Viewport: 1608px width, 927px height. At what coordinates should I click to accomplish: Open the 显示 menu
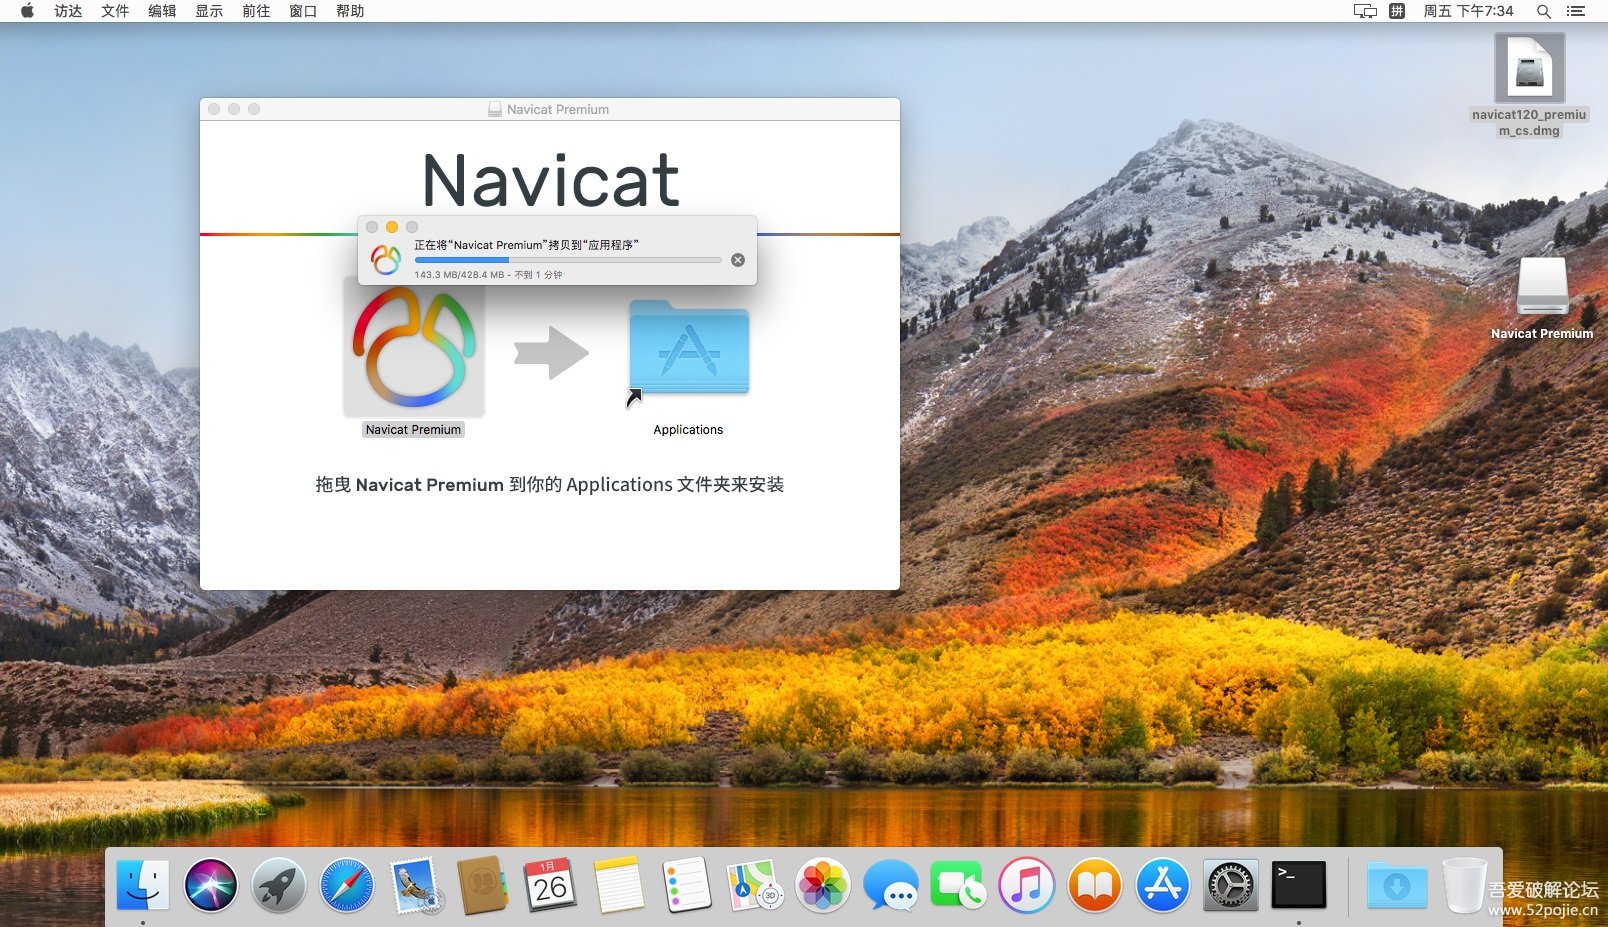pyautogui.click(x=209, y=11)
